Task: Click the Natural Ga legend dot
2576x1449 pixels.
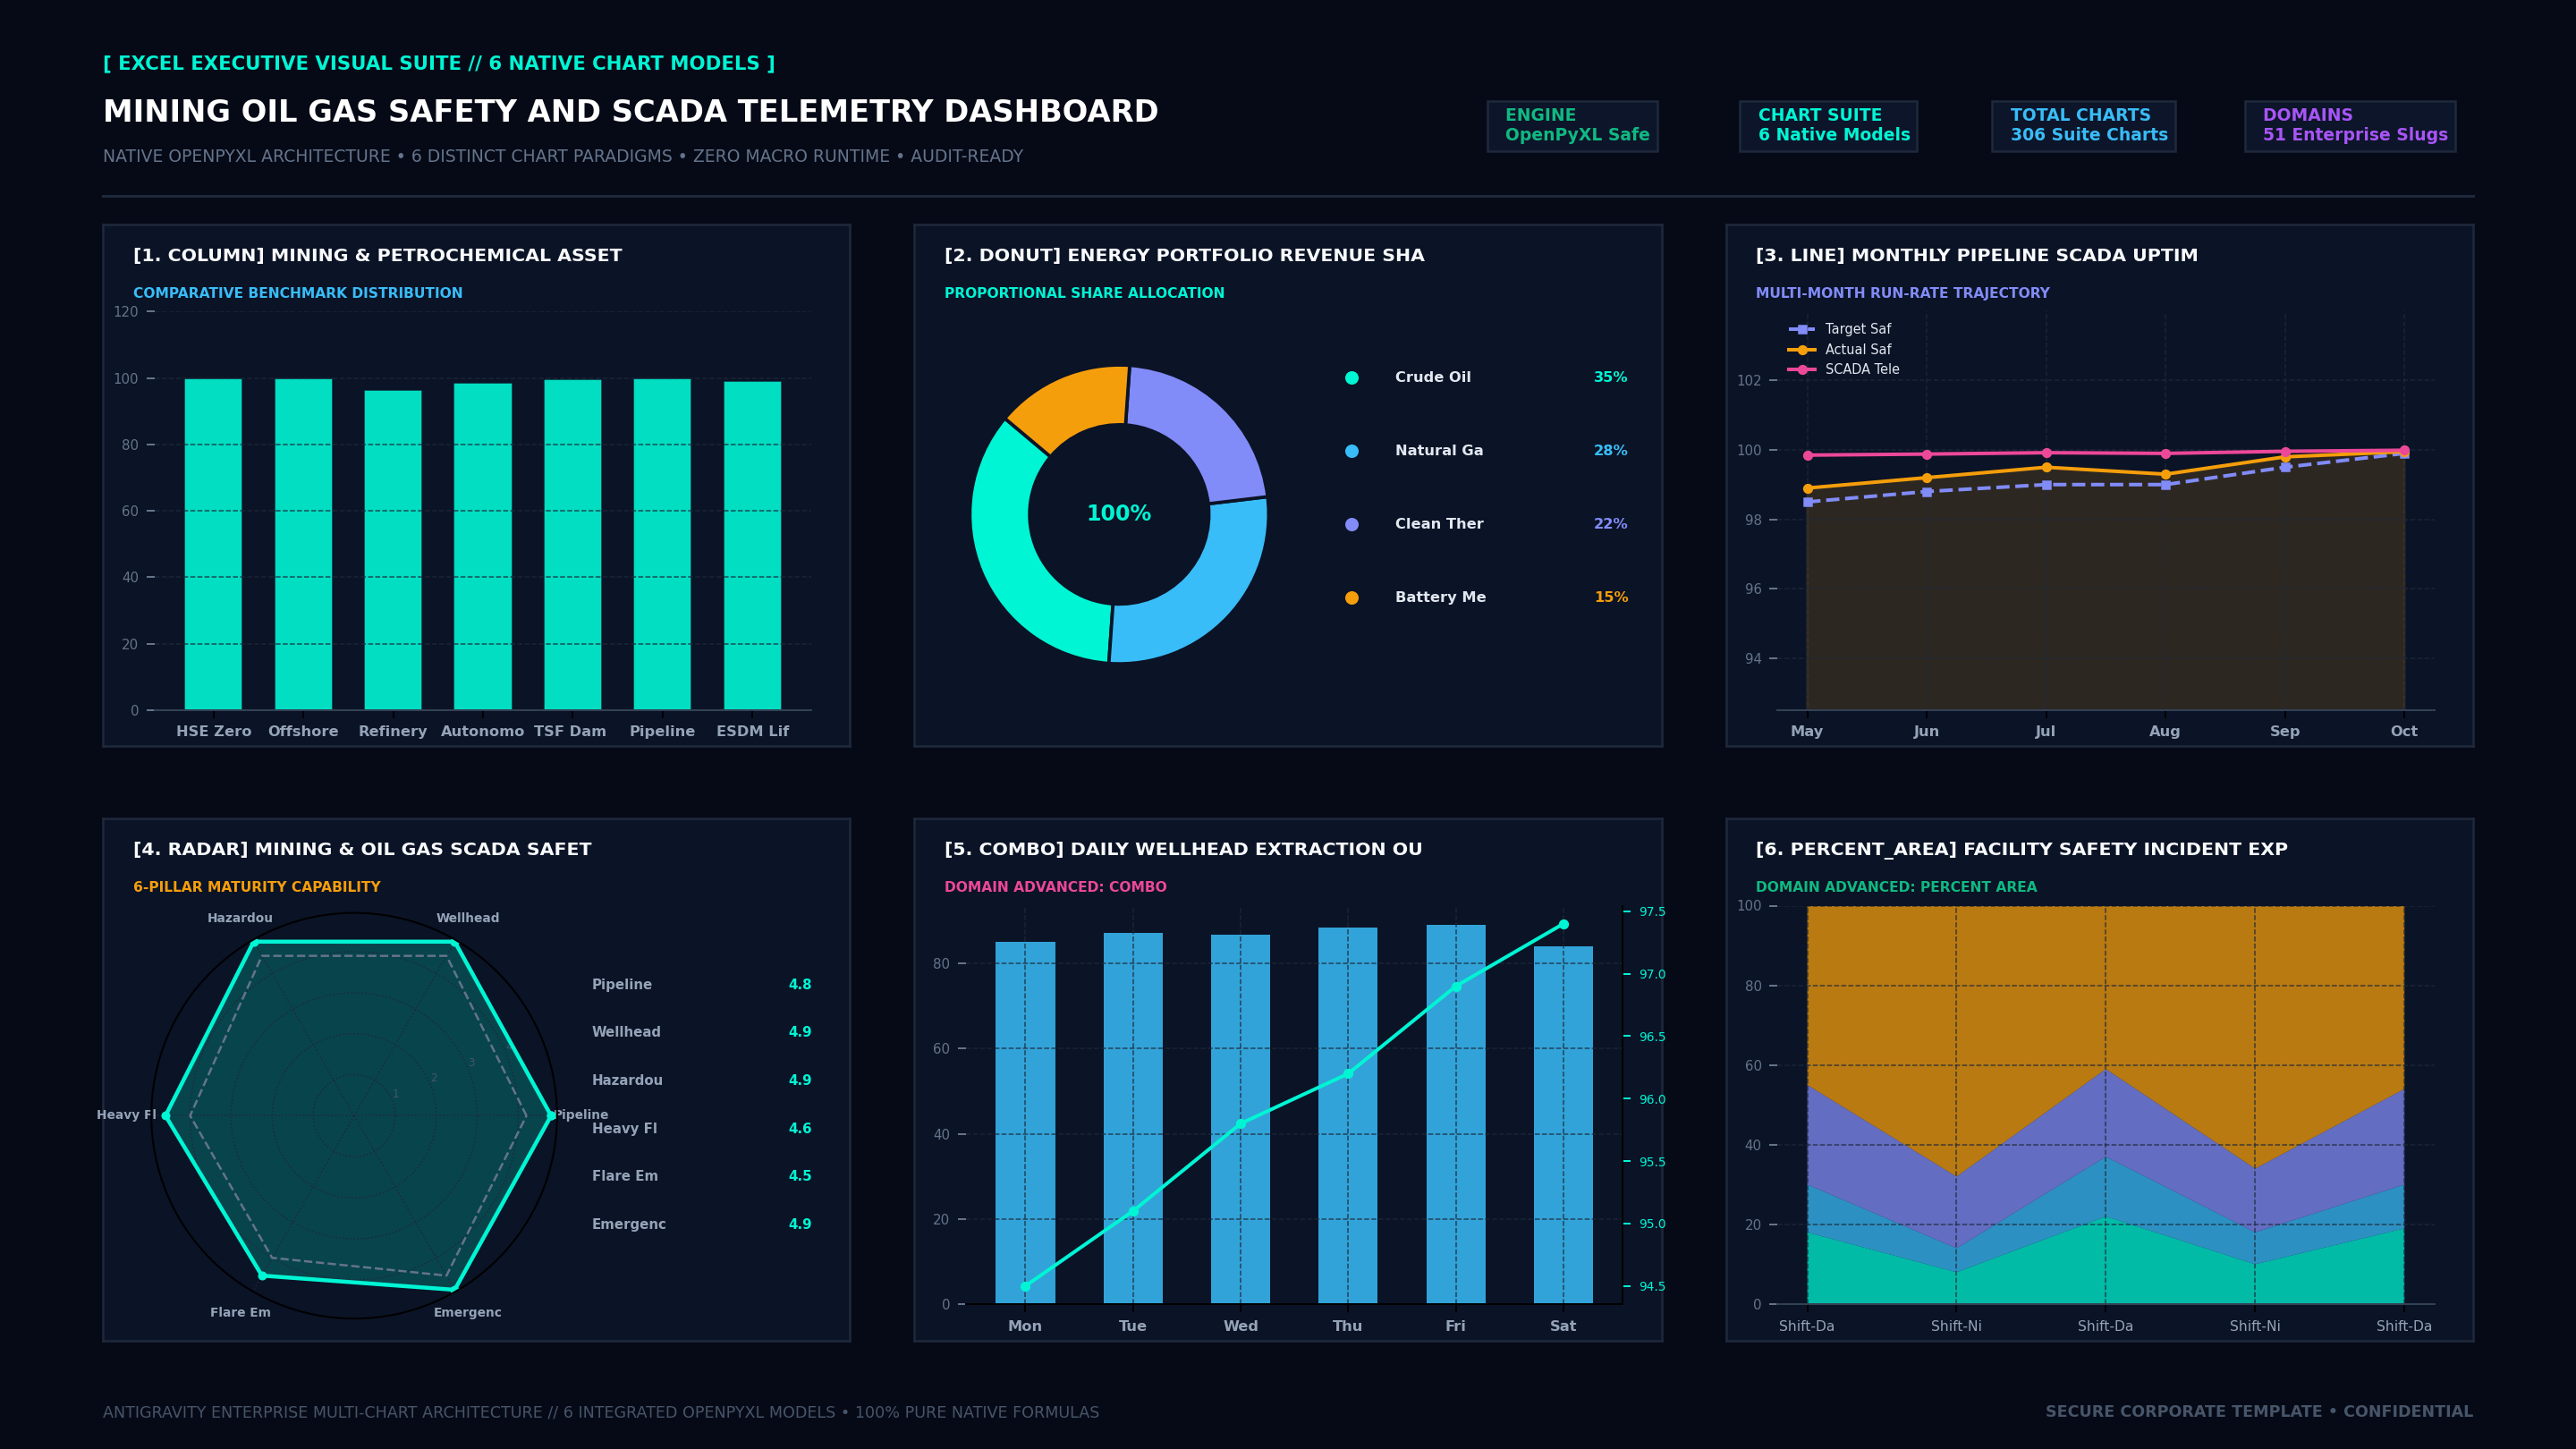Action: (1352, 451)
